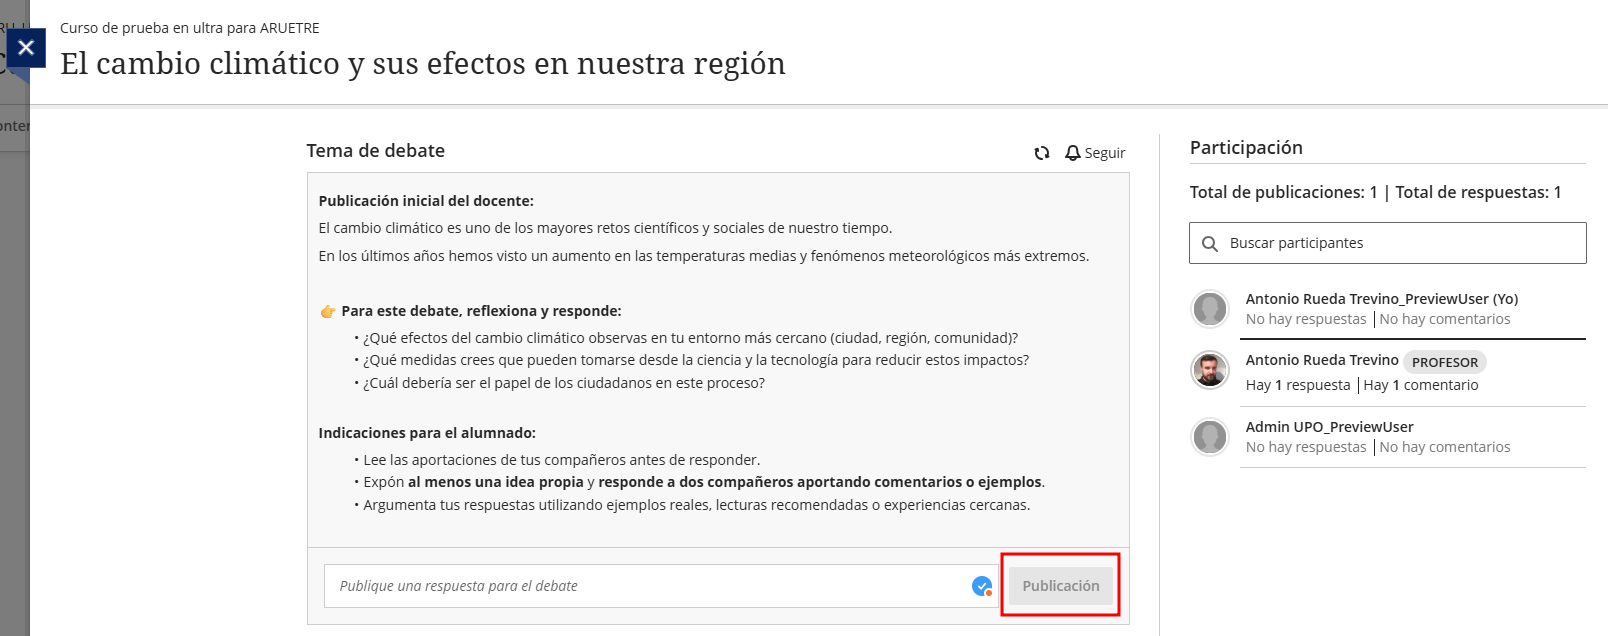1608x636 pixels.
Task: Click the refresh icon next to Seguir
Action: pos(1041,153)
